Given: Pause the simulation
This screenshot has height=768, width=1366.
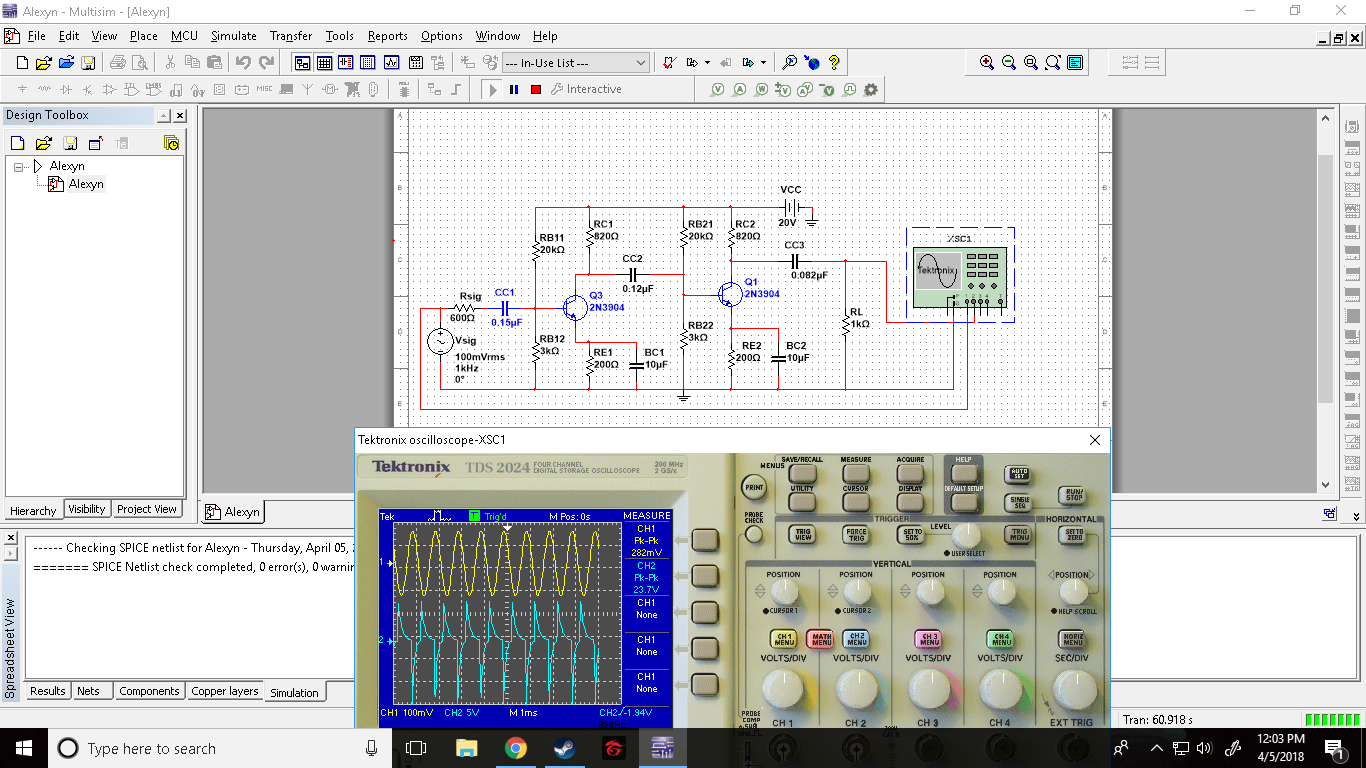Looking at the screenshot, I should point(514,89).
